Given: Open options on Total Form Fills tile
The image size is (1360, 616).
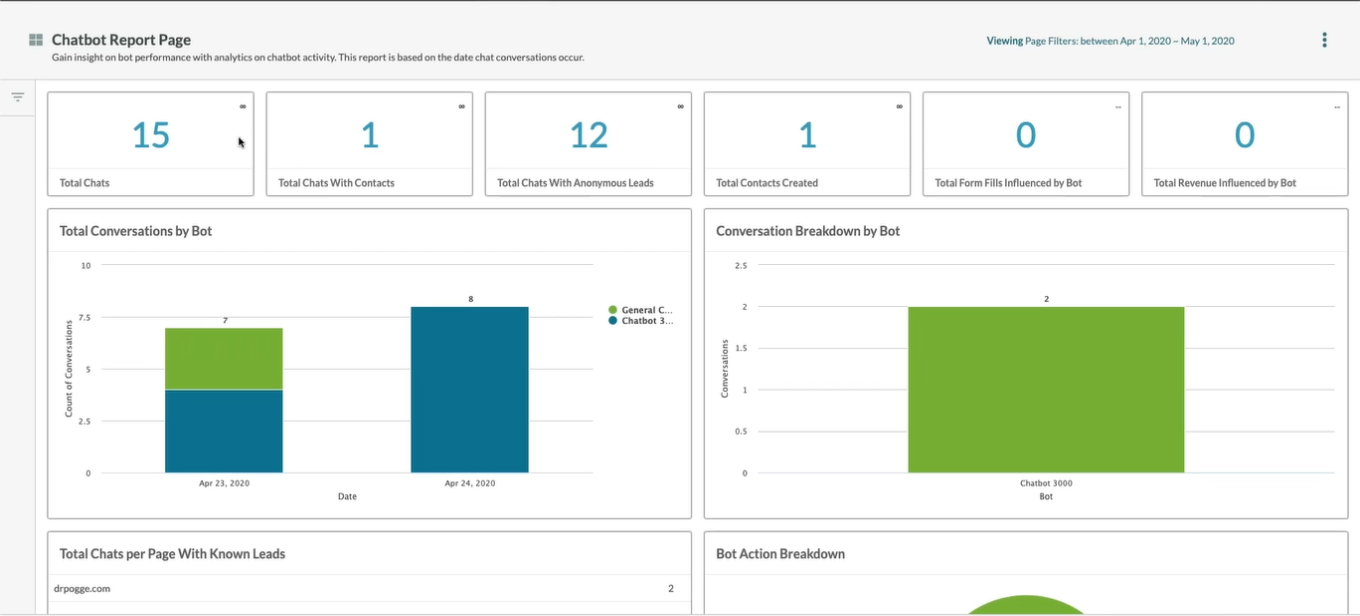Looking at the screenshot, I should coord(1118,107).
